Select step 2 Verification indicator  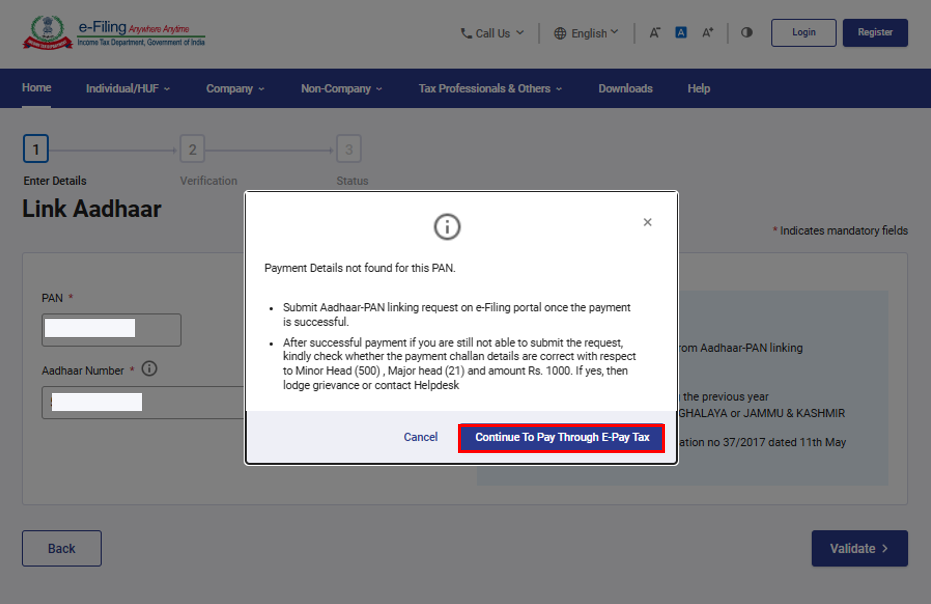pyautogui.click(x=192, y=149)
